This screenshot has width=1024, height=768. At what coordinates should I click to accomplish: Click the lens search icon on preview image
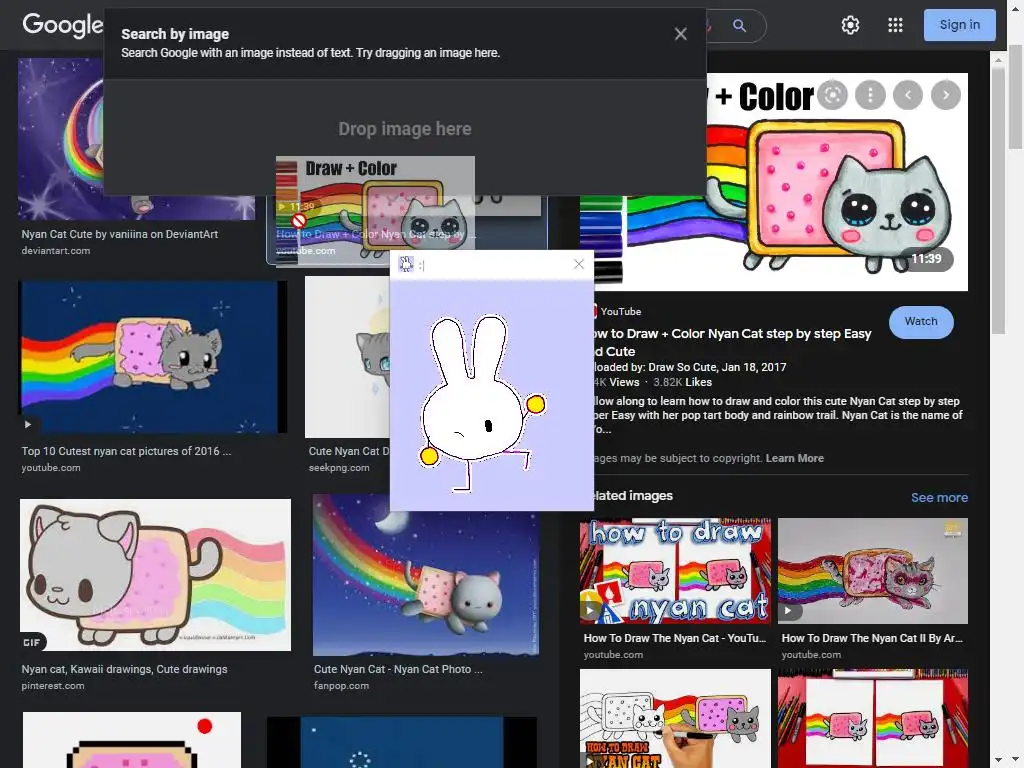coord(833,95)
